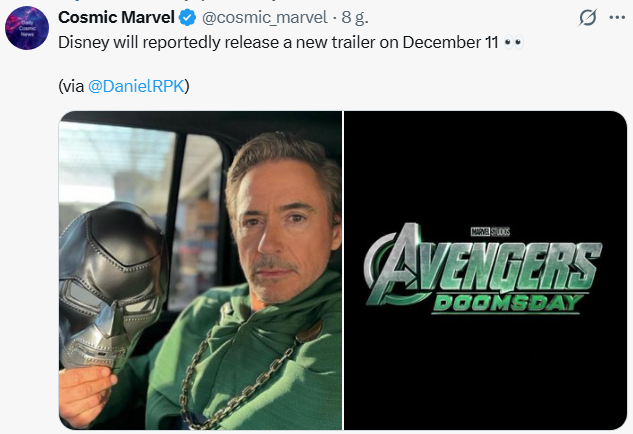
Task: Open the three-dot More options menu
Action: [x=616, y=18]
